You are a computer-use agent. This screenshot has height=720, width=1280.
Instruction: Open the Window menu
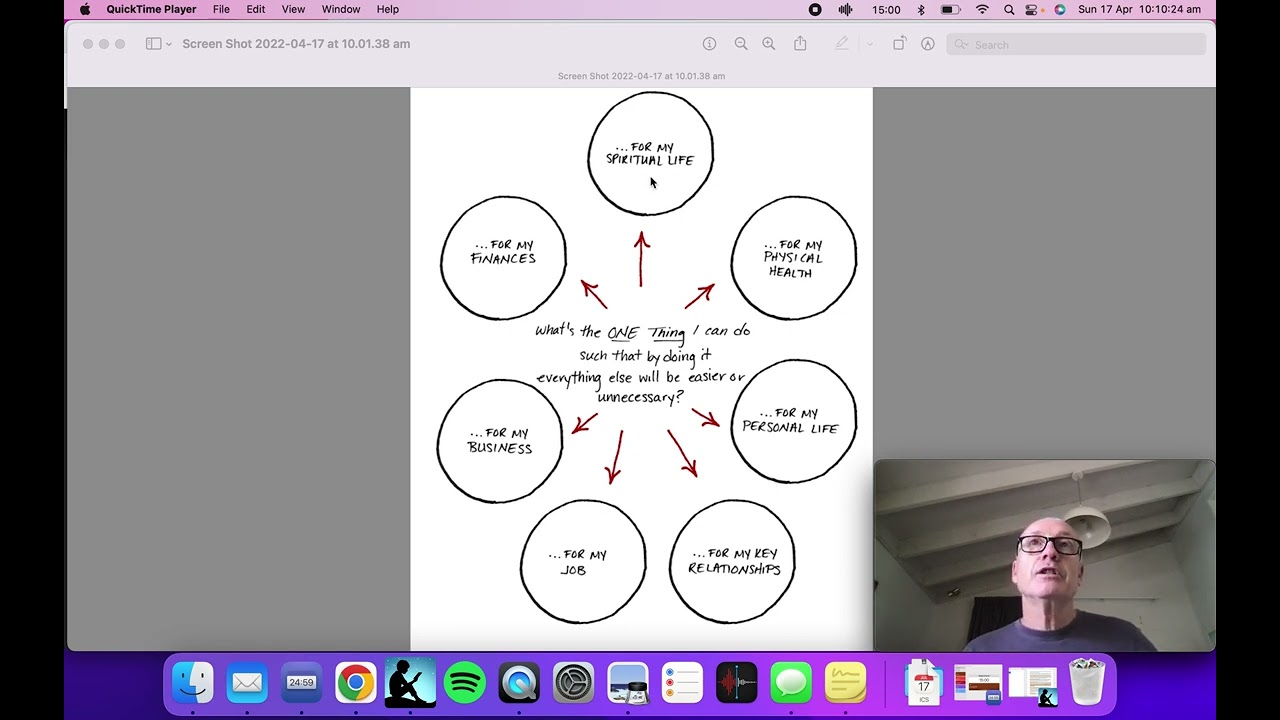point(341,9)
